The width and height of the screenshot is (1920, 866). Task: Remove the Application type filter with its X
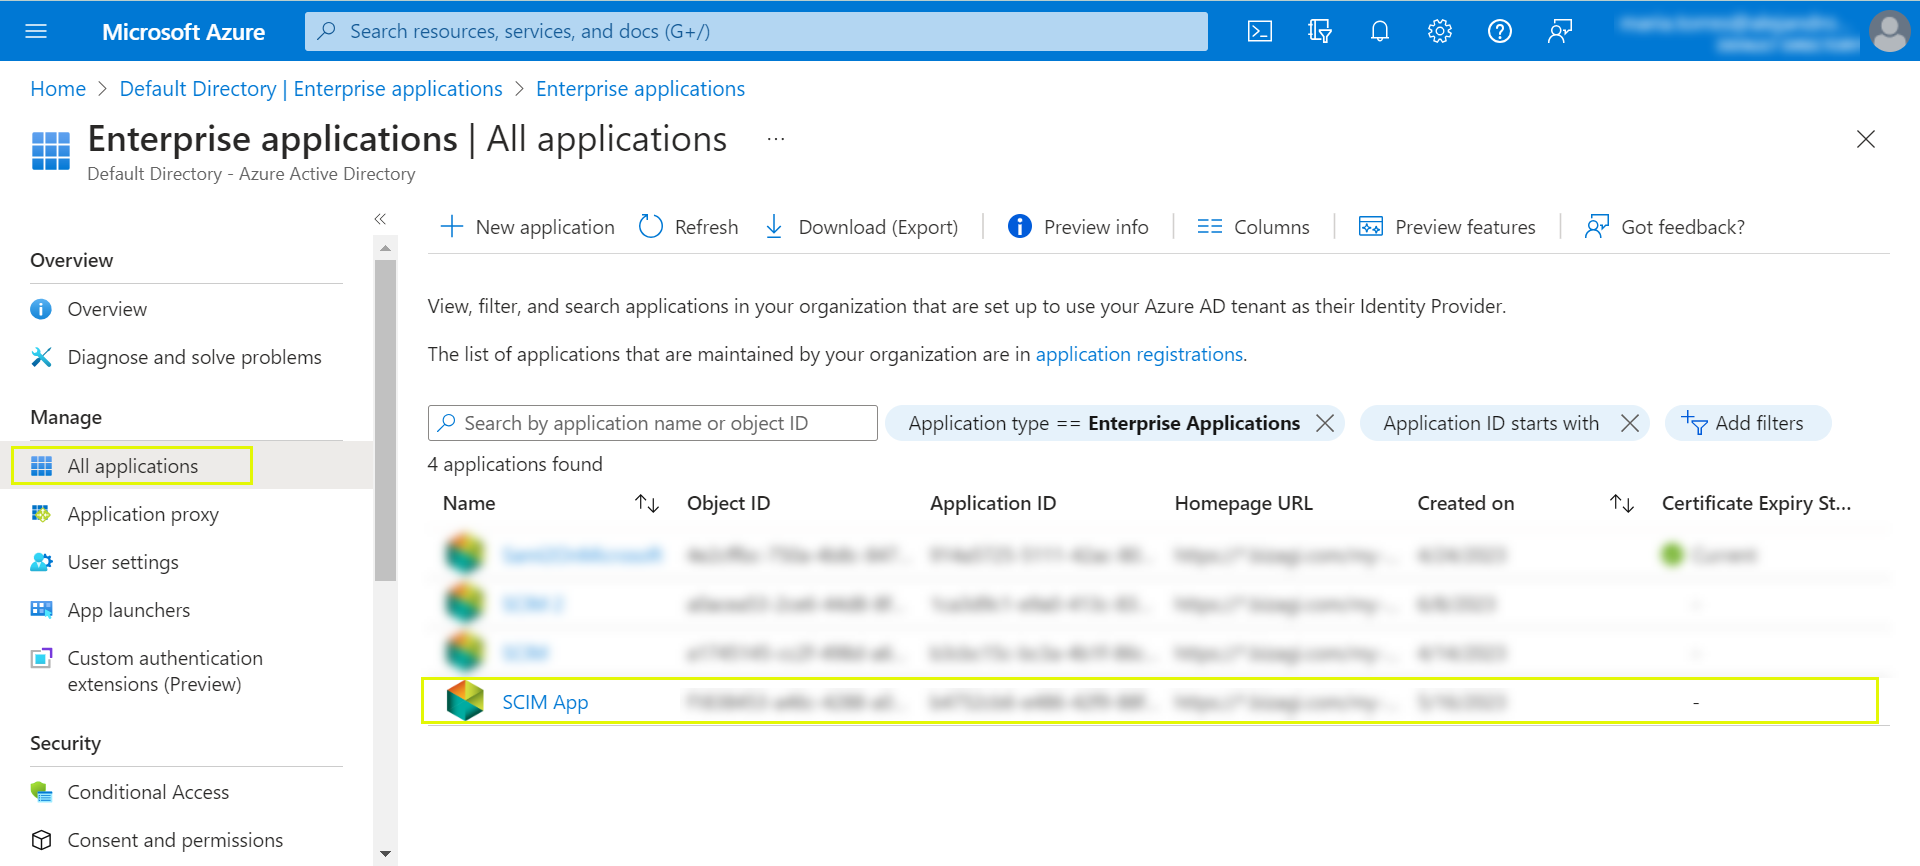pos(1325,423)
